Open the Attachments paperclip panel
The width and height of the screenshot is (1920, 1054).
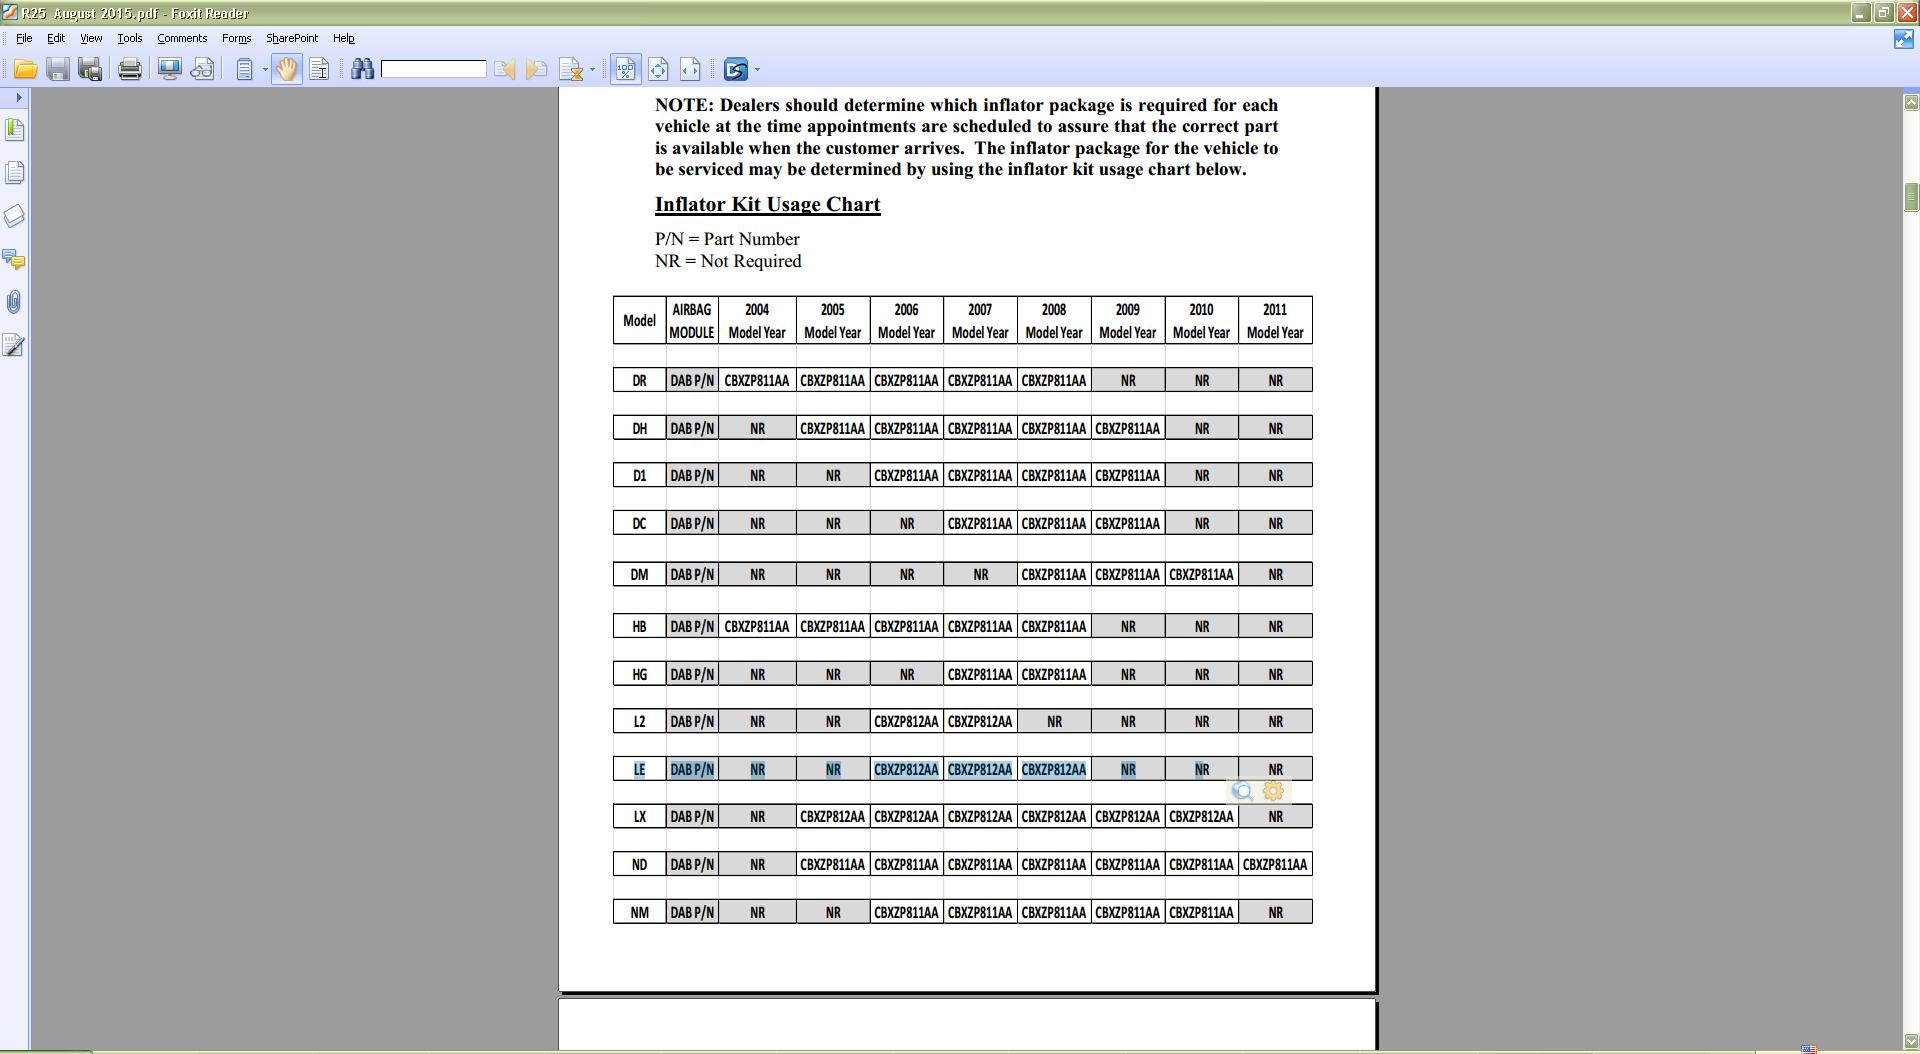pos(14,303)
